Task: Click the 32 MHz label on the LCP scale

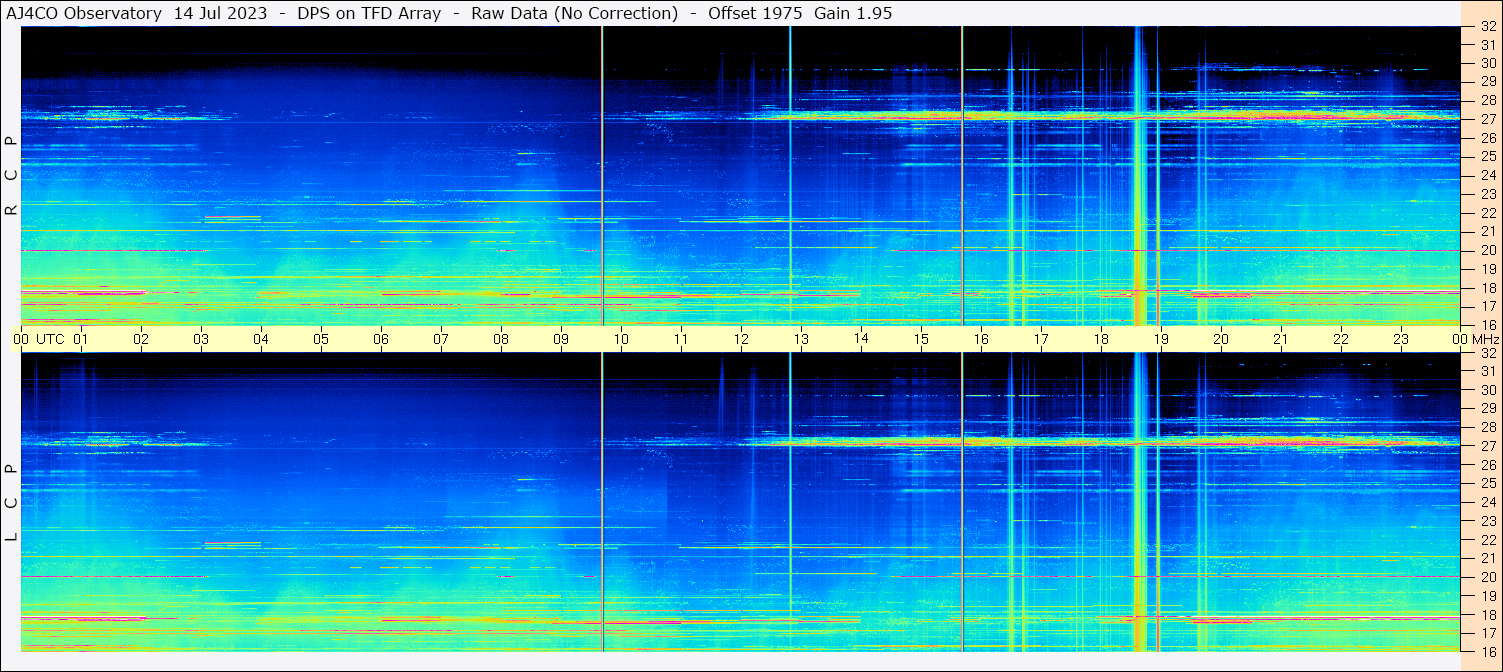Action: pyautogui.click(x=1488, y=353)
